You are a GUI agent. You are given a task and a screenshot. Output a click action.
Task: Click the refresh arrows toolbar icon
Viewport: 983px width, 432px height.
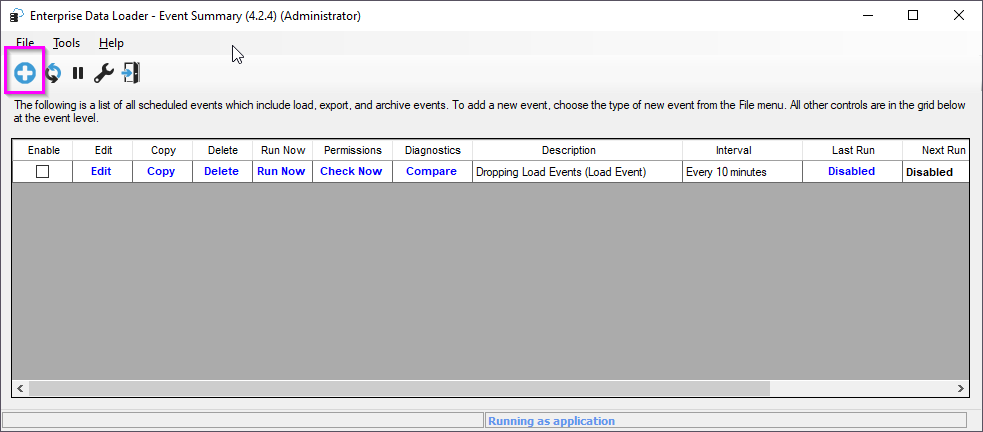(52, 73)
